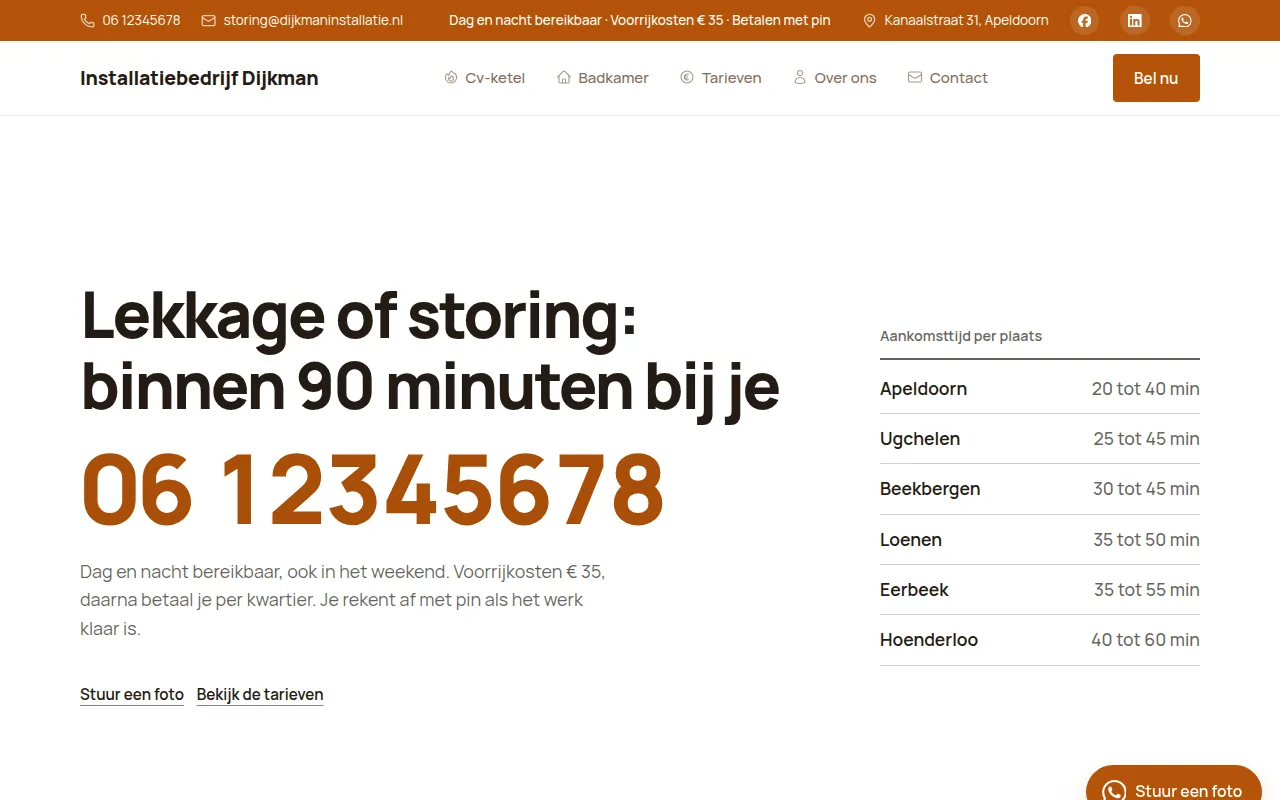Click the '35 tot 55 min' value
The height and width of the screenshot is (800, 1280).
(x=1147, y=590)
